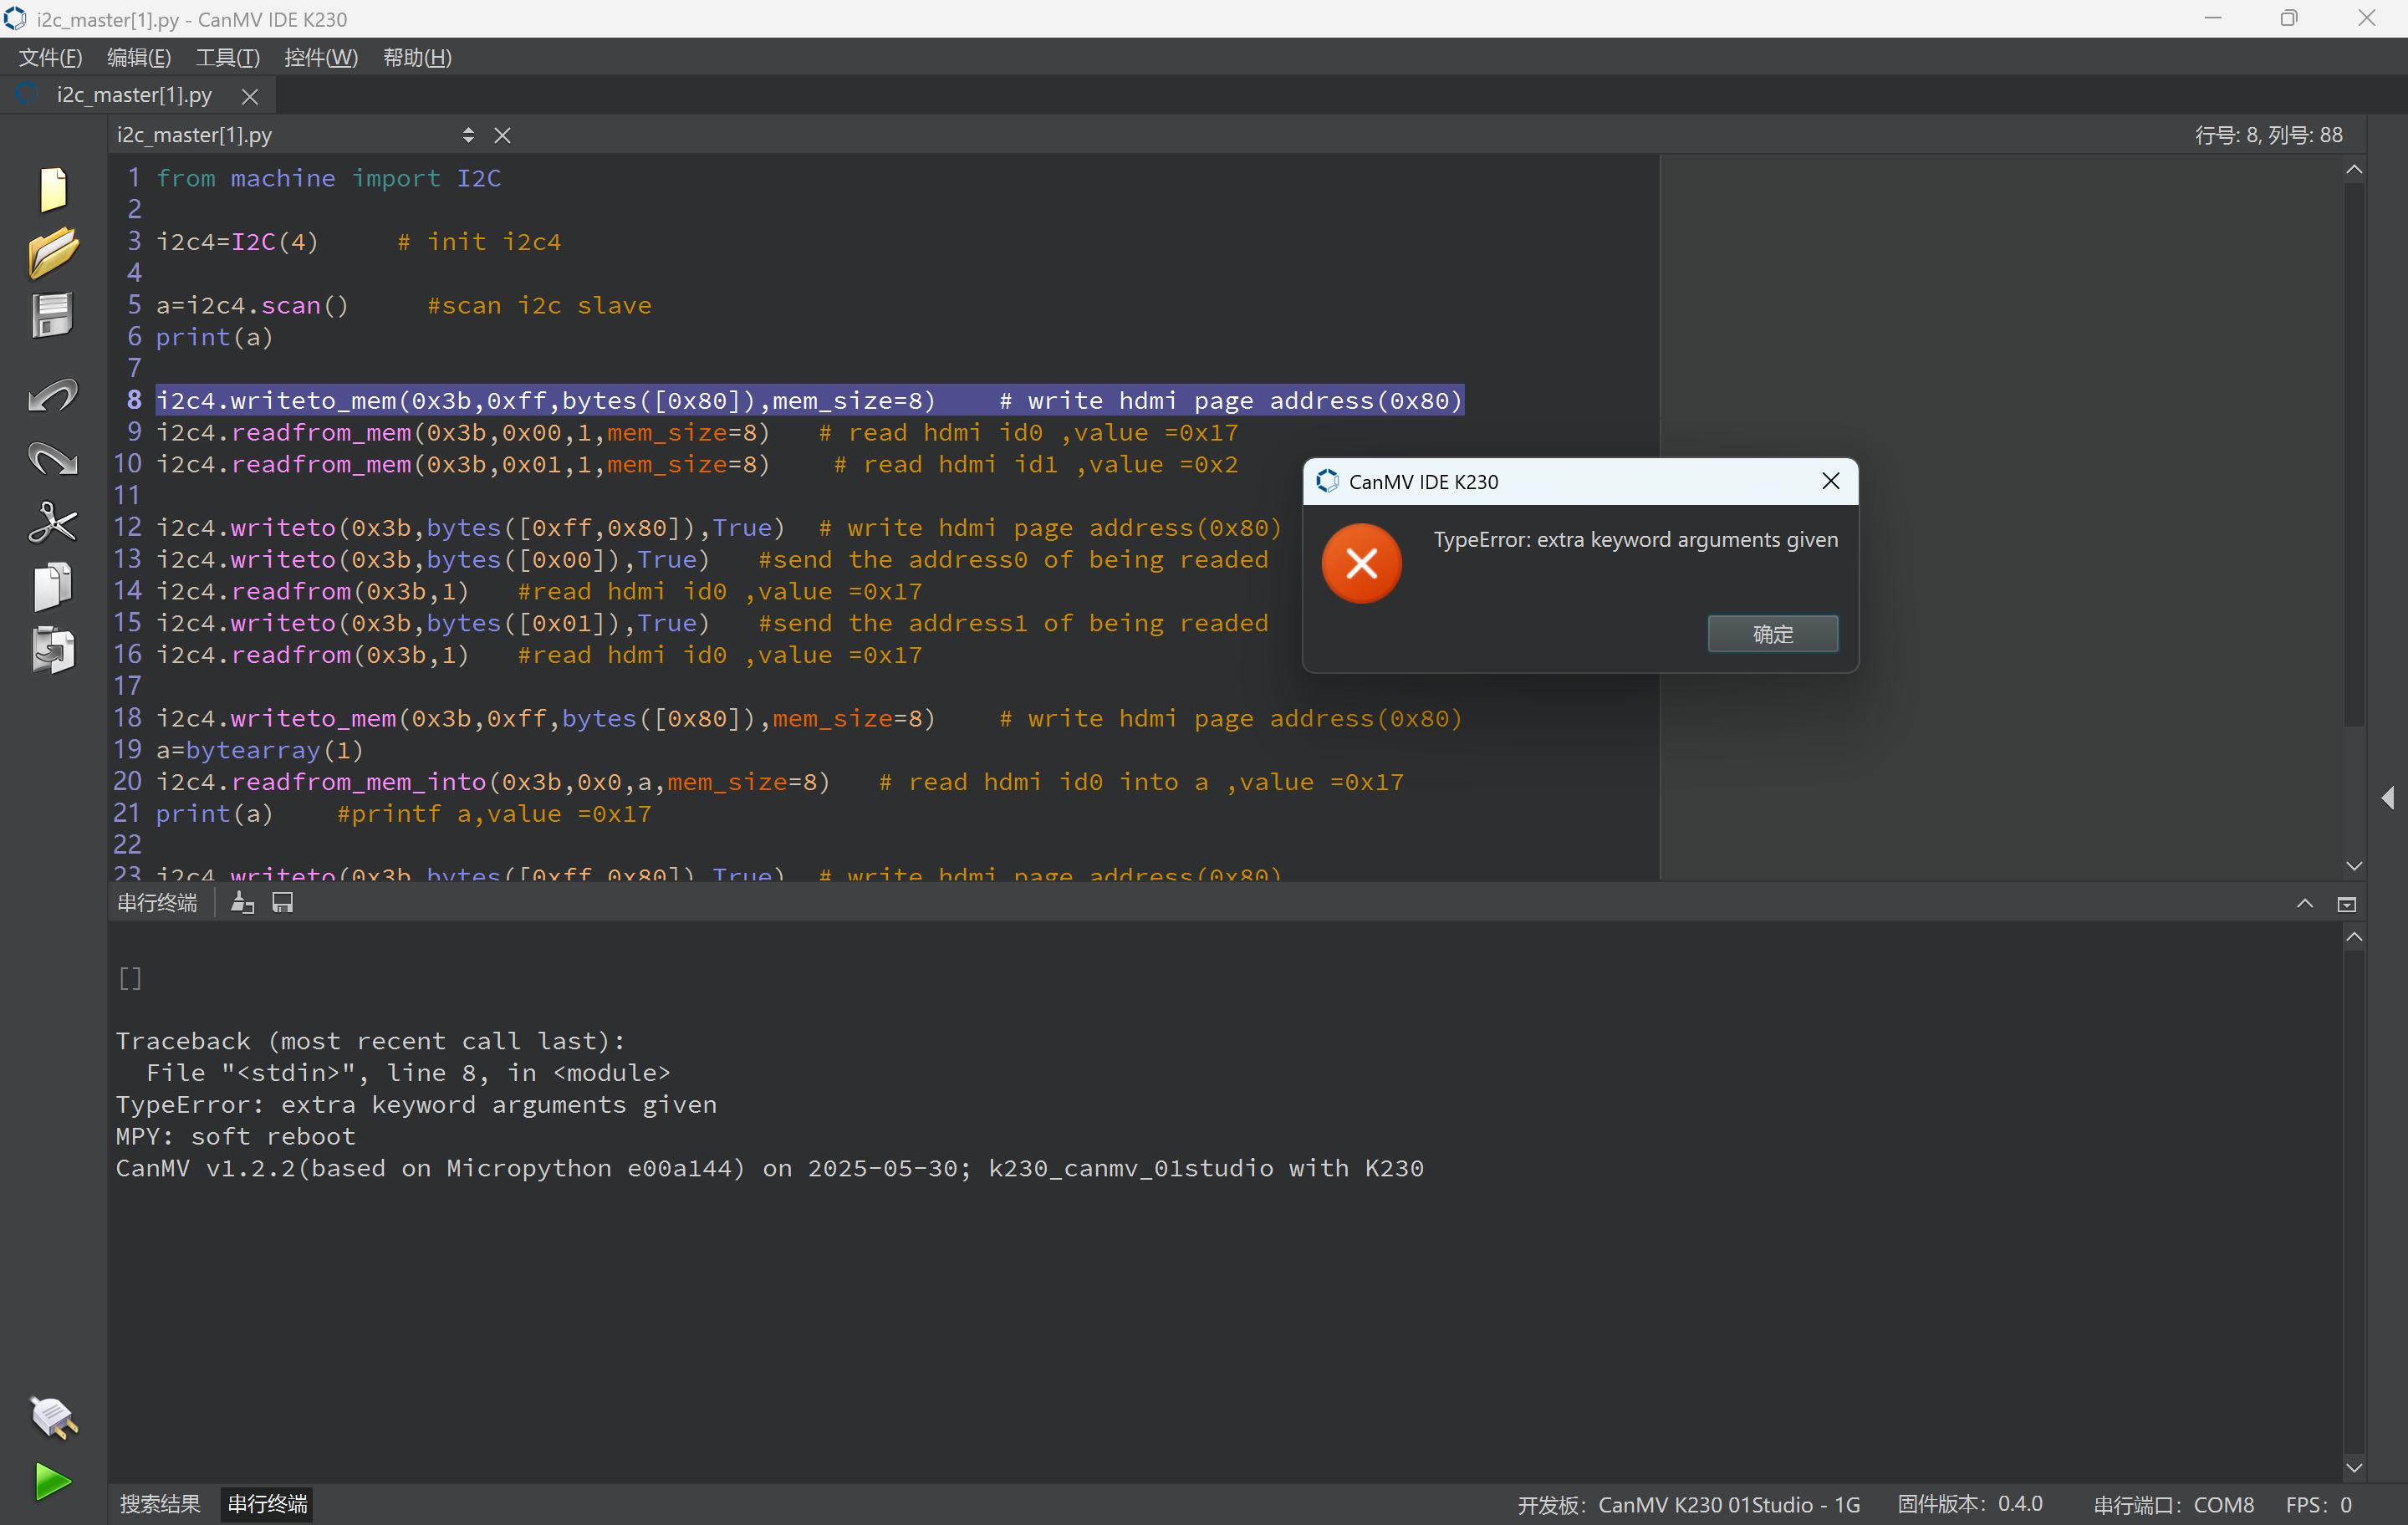This screenshot has height=1525, width=2408.
Task: Click the Paste clipboard icon
Action: pyautogui.click(x=53, y=650)
